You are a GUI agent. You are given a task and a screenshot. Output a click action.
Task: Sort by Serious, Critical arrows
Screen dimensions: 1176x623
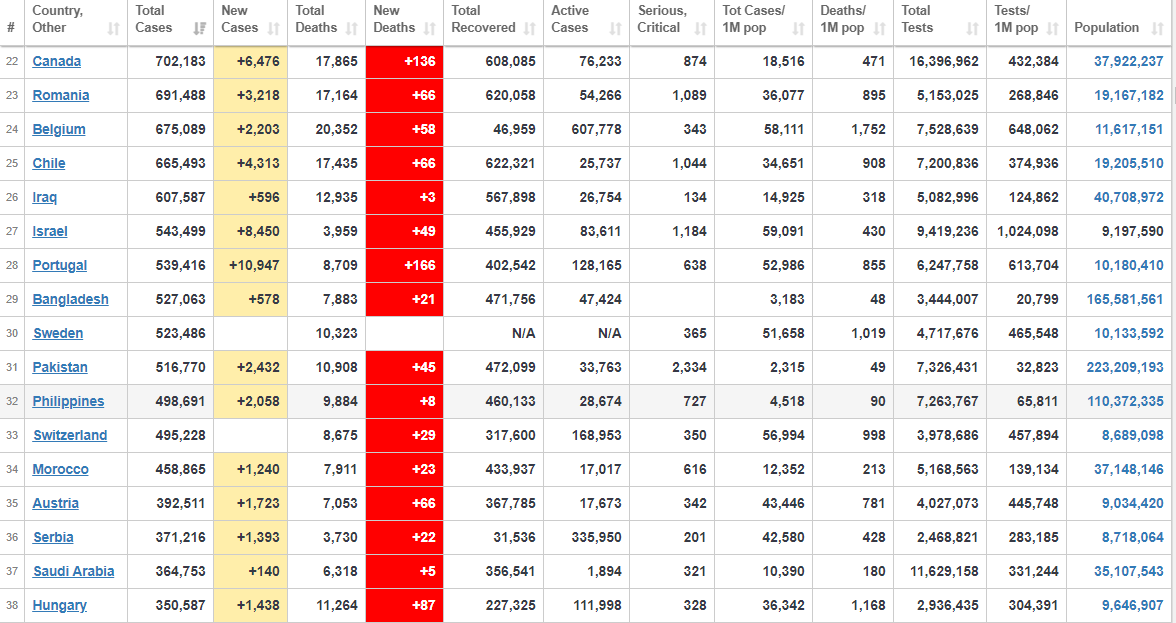700,29
